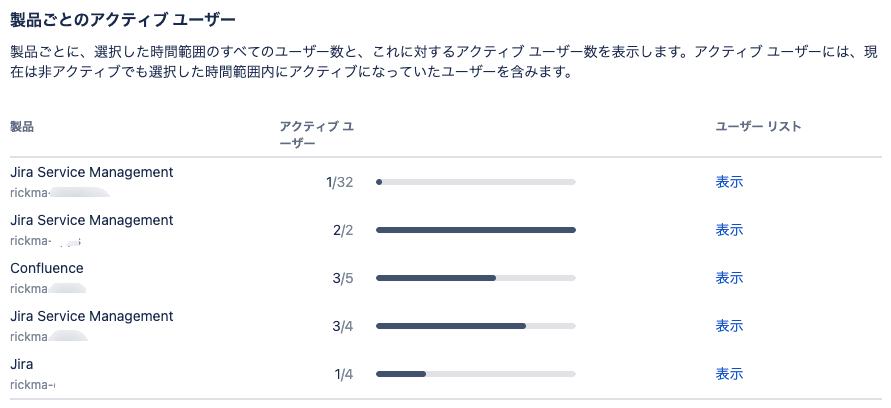Click the 製品 column header
The height and width of the screenshot is (408, 891).
coord(22,127)
